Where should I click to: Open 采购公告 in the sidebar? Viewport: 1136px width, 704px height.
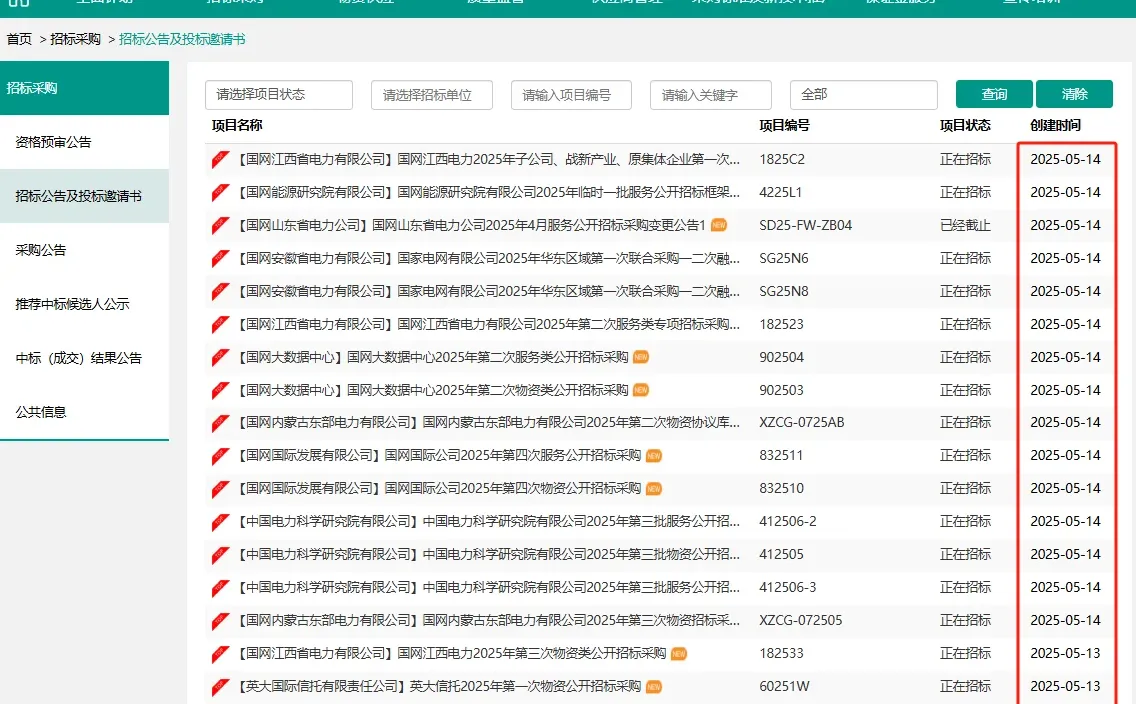click(x=84, y=250)
